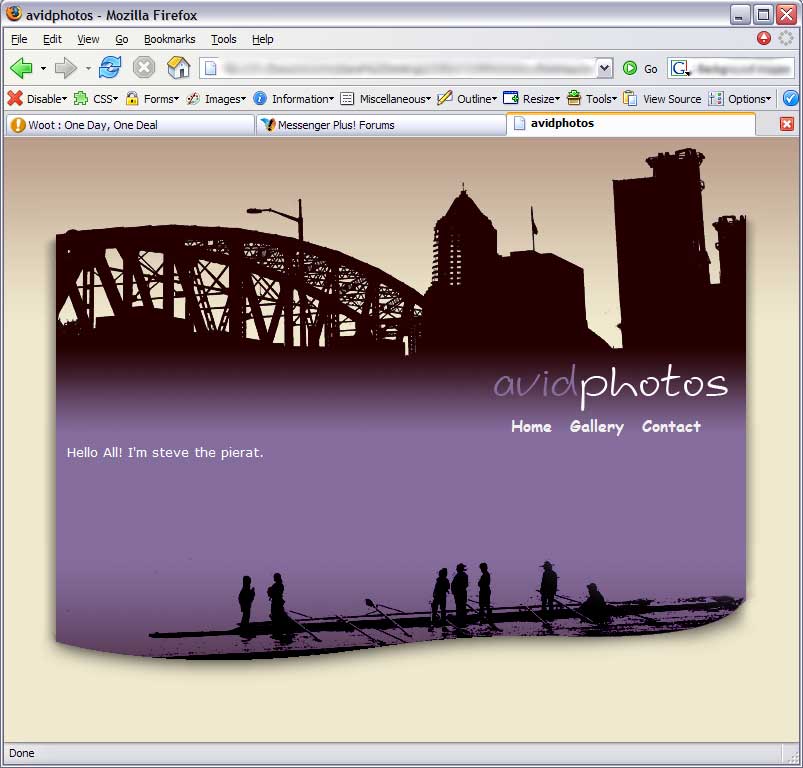Close the current tab with red X
803x768 pixels.
786,124
